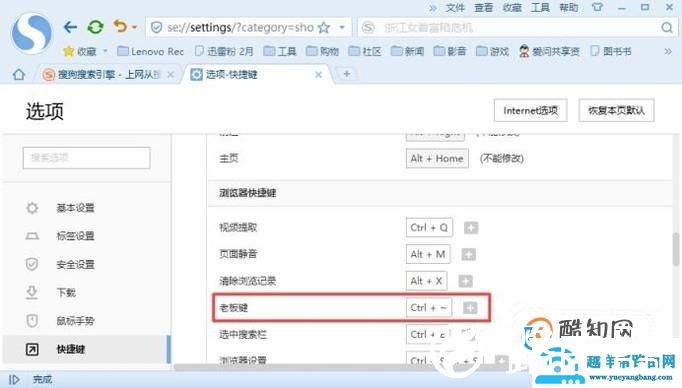Screen dimensions: 682x388
Task: Click the search engine icon in search box
Action: 368,28
